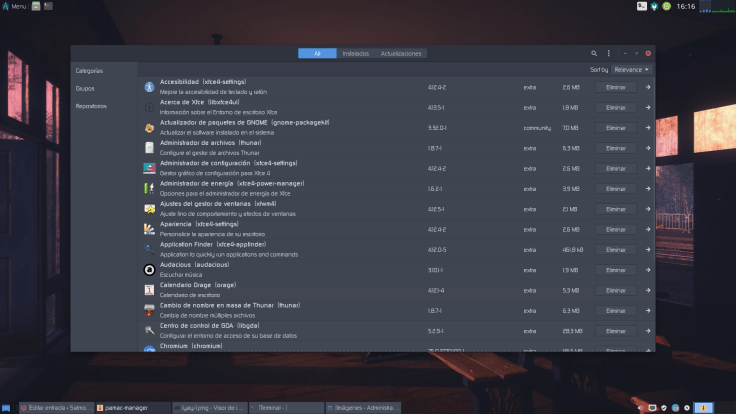Open details arrow for Administrador de archivos
This screenshot has height=414, width=736.
point(647,148)
